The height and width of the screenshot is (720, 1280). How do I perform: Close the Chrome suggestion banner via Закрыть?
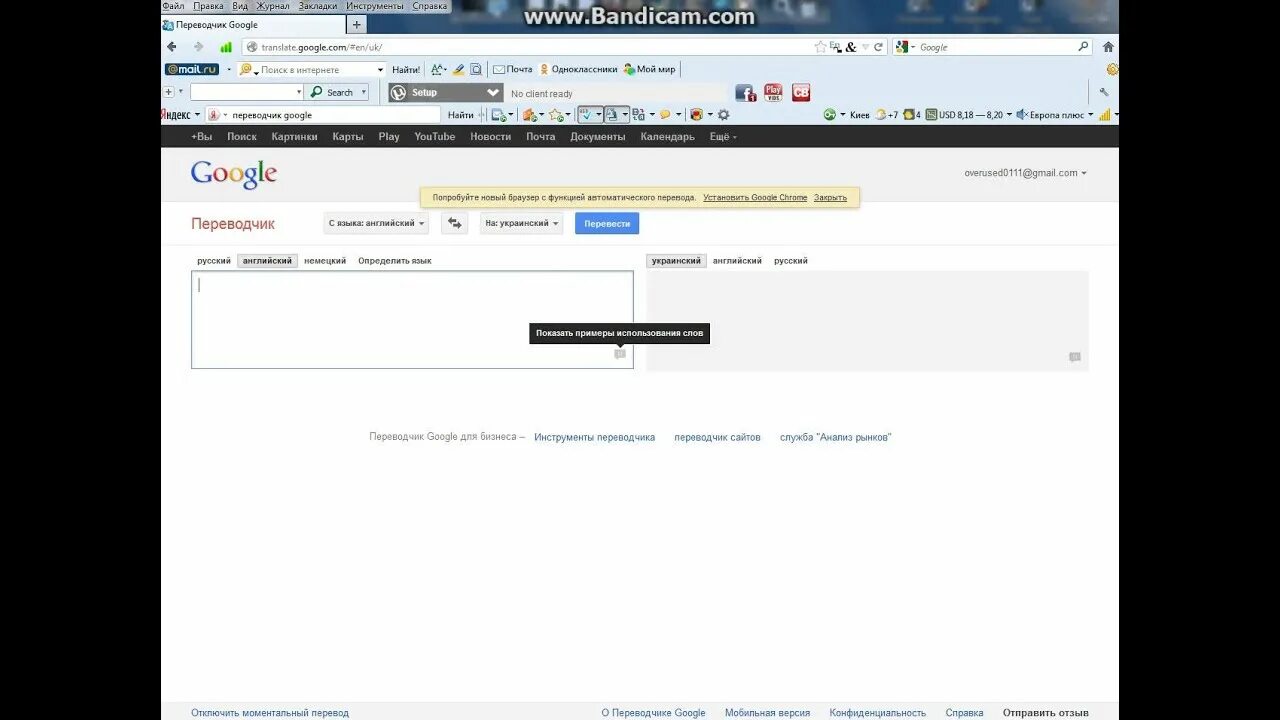pos(830,198)
